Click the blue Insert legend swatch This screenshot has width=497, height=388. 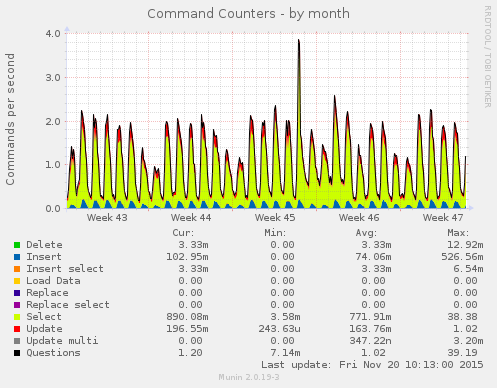pos(17,257)
